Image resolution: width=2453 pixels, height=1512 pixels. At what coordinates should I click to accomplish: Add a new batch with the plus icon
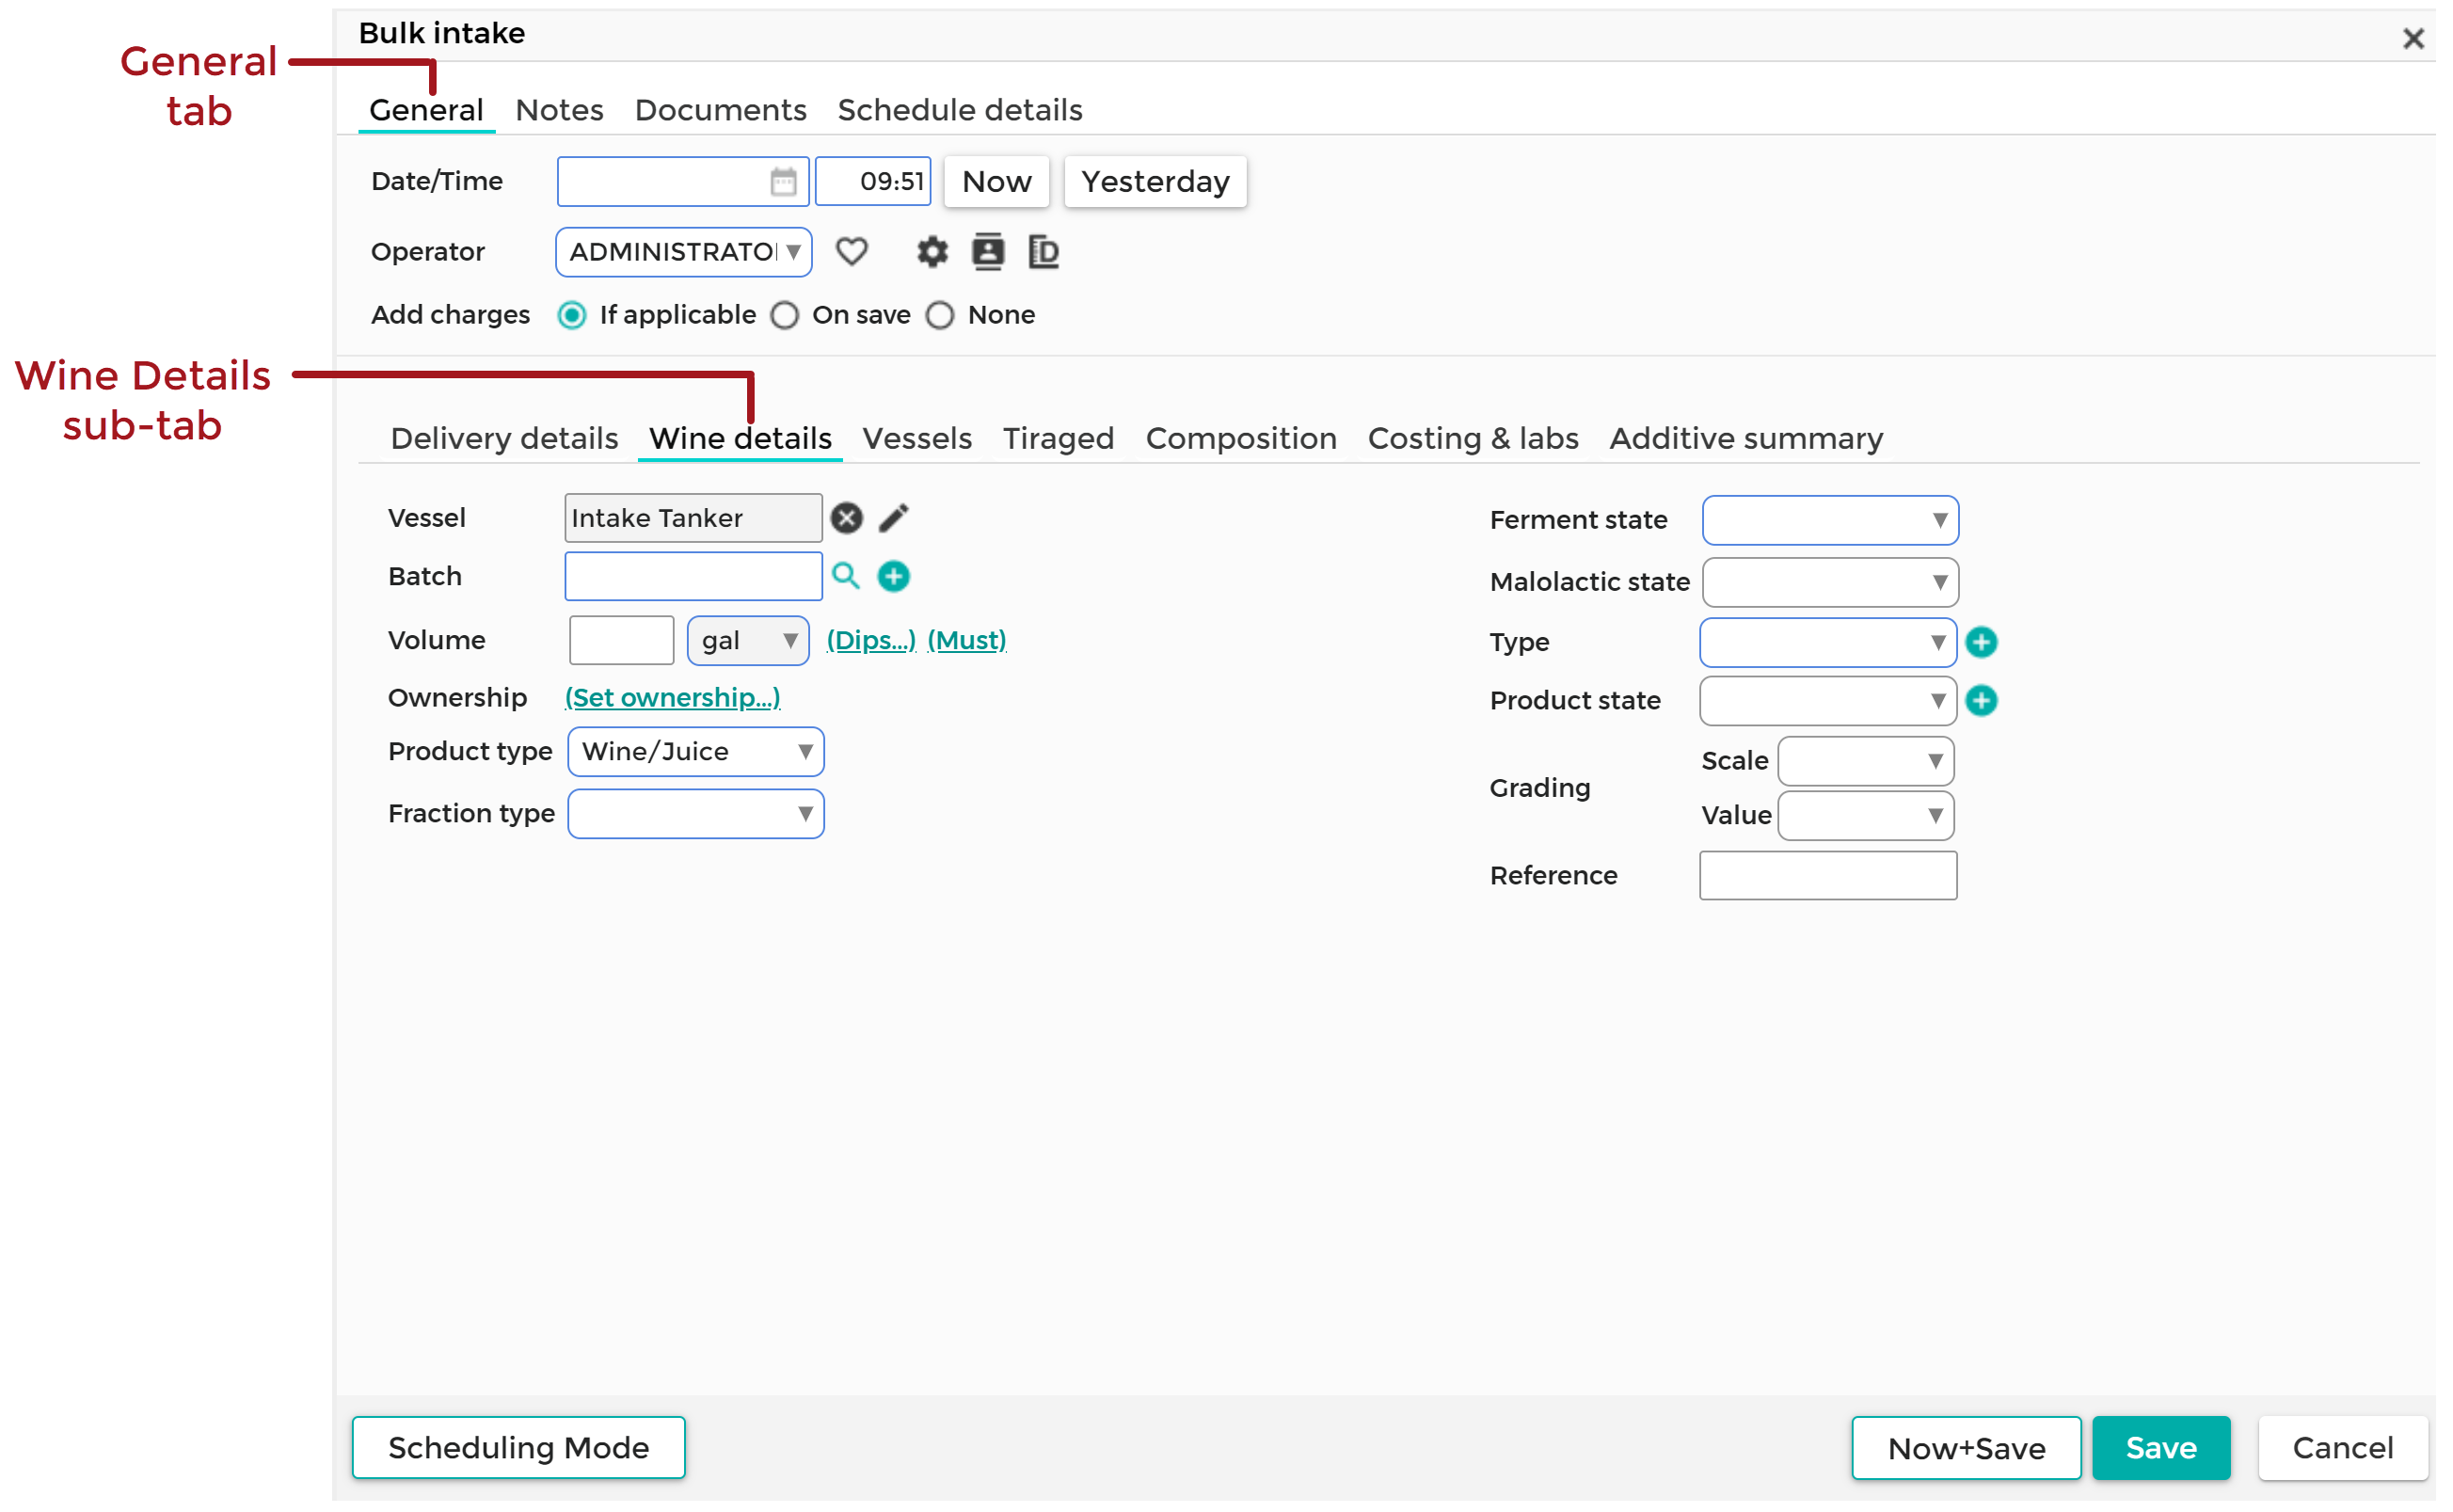(x=893, y=576)
